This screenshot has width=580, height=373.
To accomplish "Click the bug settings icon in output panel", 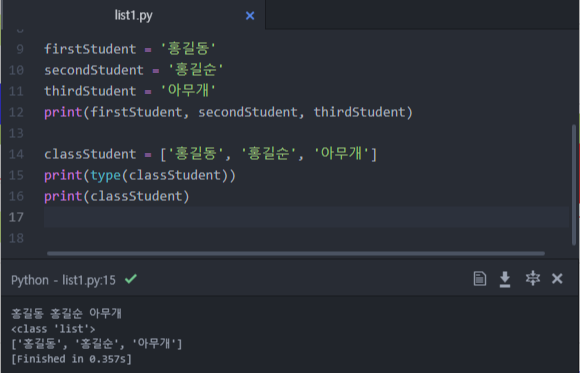I will tap(533, 278).
